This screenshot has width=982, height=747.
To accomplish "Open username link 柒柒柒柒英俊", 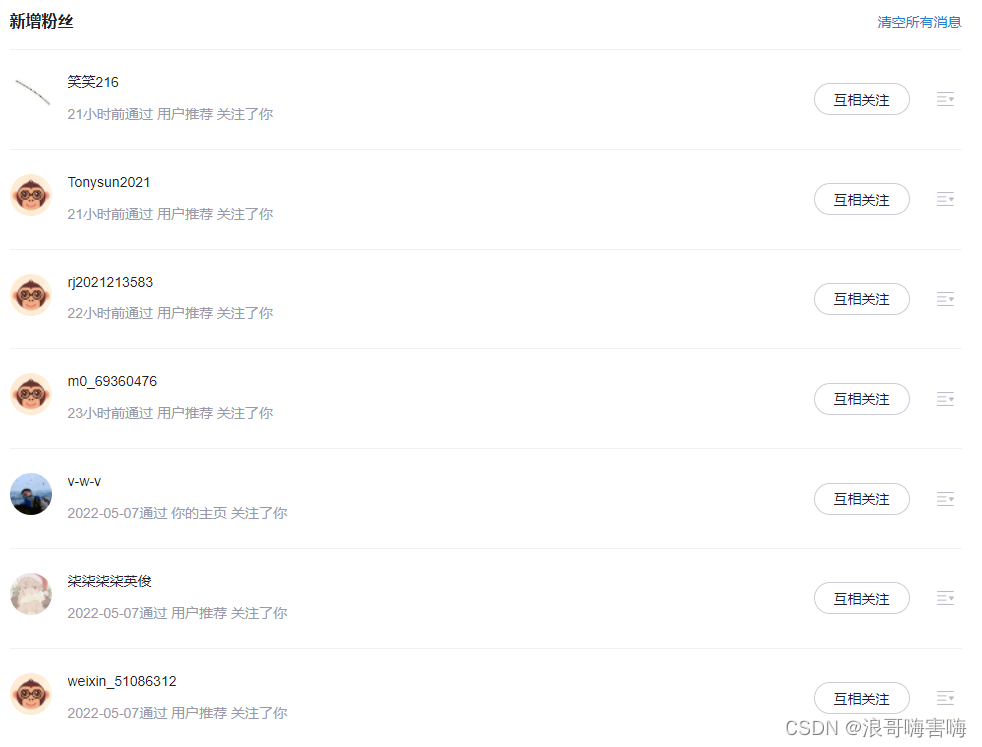I will point(110,581).
